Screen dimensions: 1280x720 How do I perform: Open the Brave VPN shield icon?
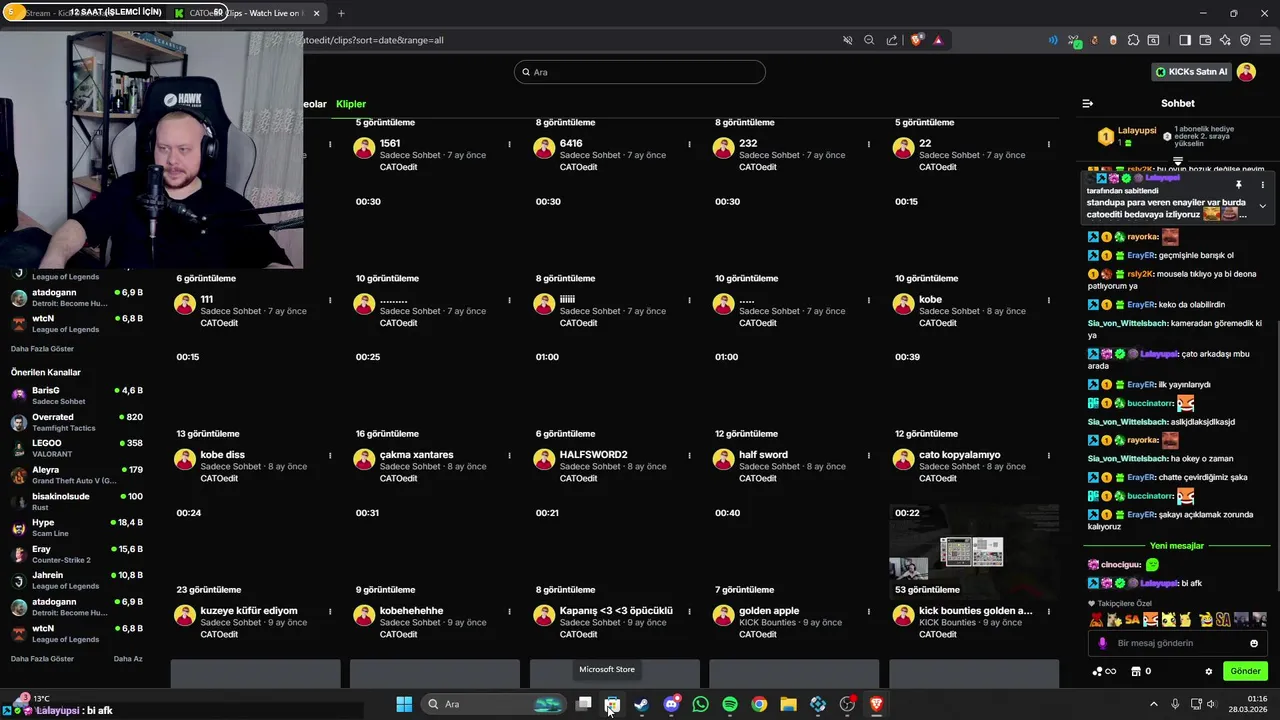(1245, 40)
